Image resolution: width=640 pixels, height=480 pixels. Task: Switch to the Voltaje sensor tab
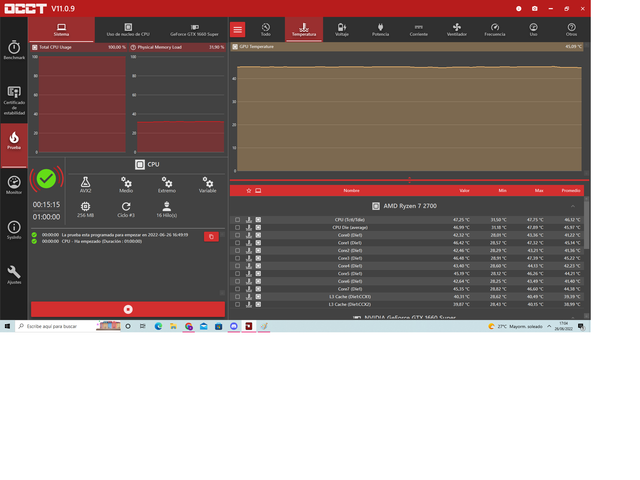(342, 29)
